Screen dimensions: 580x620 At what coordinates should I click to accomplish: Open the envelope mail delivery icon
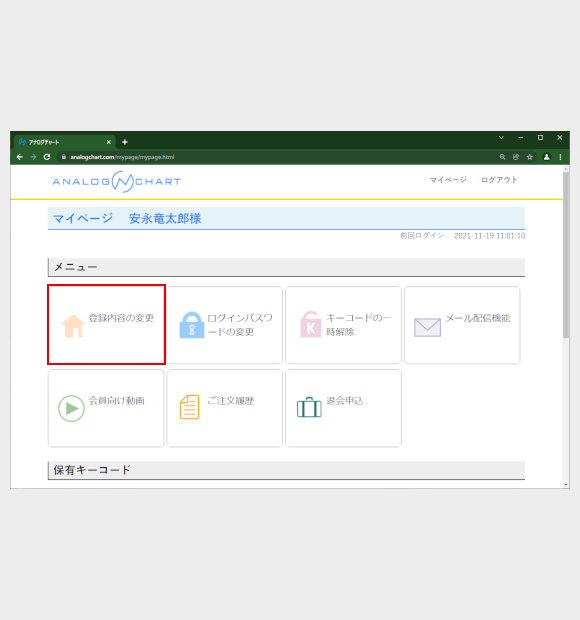click(427, 327)
